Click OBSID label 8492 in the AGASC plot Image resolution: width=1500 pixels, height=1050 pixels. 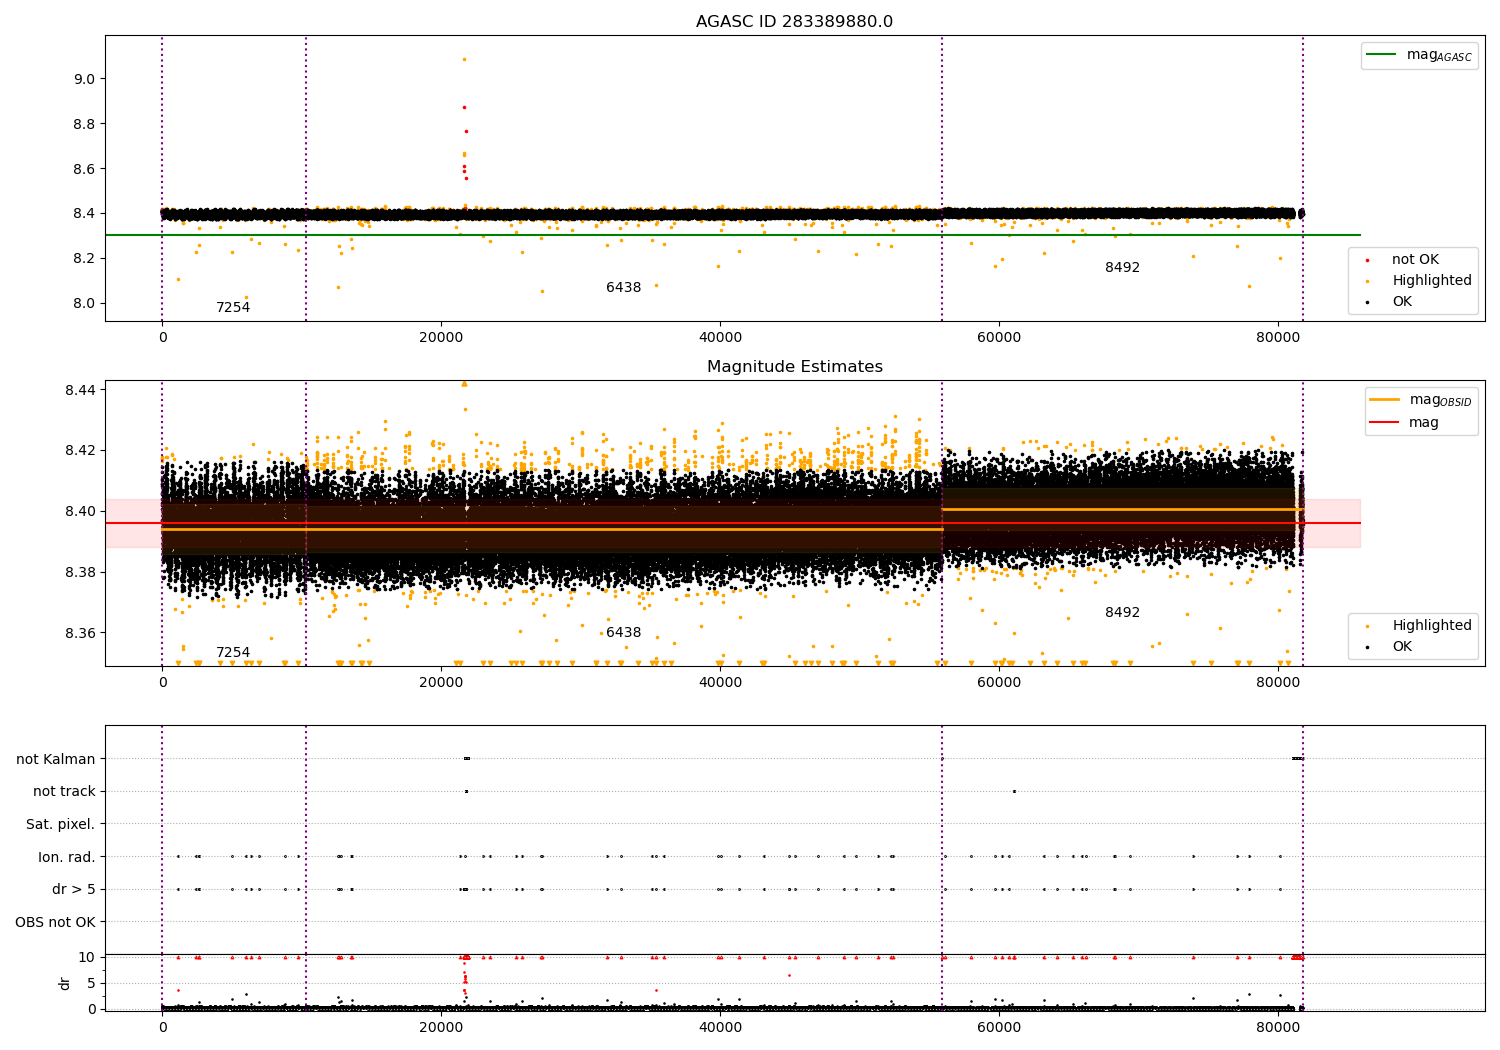1122,268
